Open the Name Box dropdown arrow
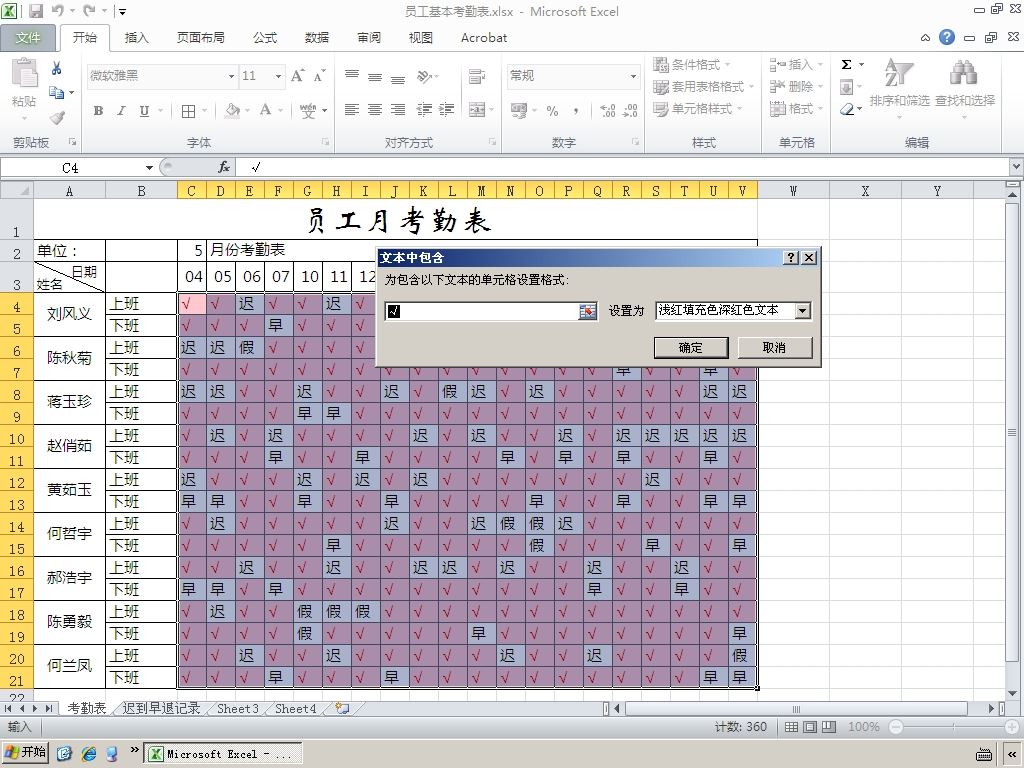The width and height of the screenshot is (1024, 768). coord(149,168)
